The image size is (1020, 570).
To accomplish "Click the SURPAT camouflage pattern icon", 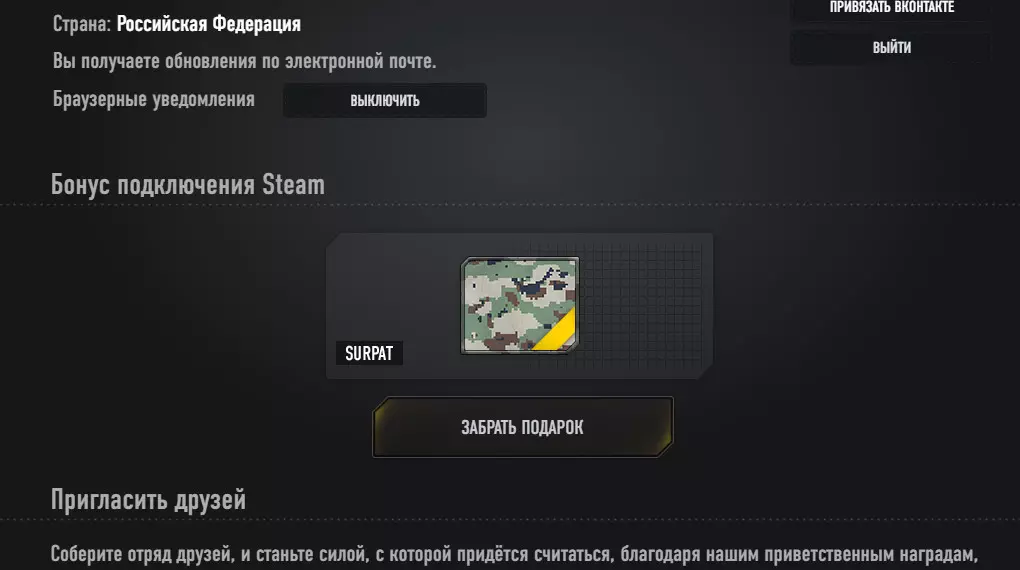I will click(x=520, y=305).
